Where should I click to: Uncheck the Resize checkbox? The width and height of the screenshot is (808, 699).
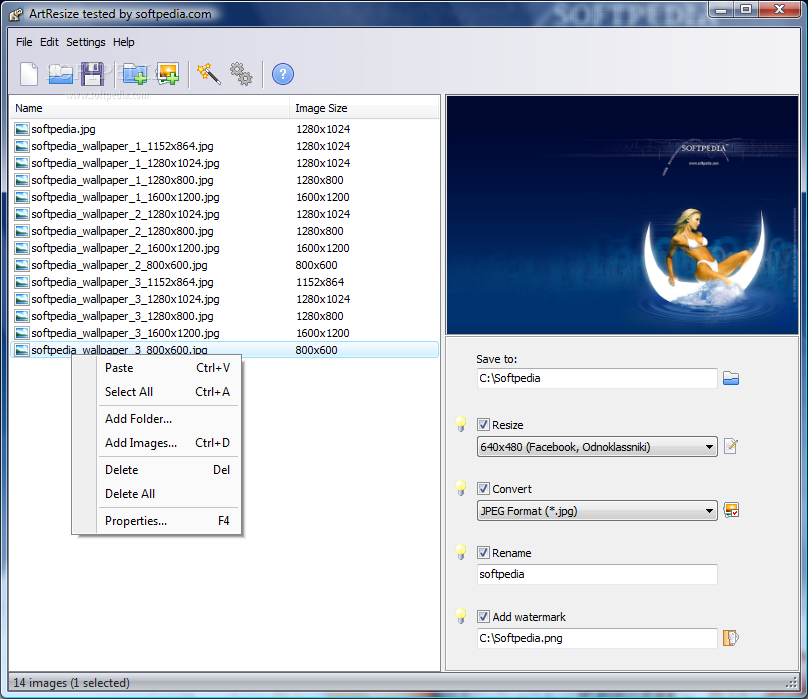click(483, 425)
